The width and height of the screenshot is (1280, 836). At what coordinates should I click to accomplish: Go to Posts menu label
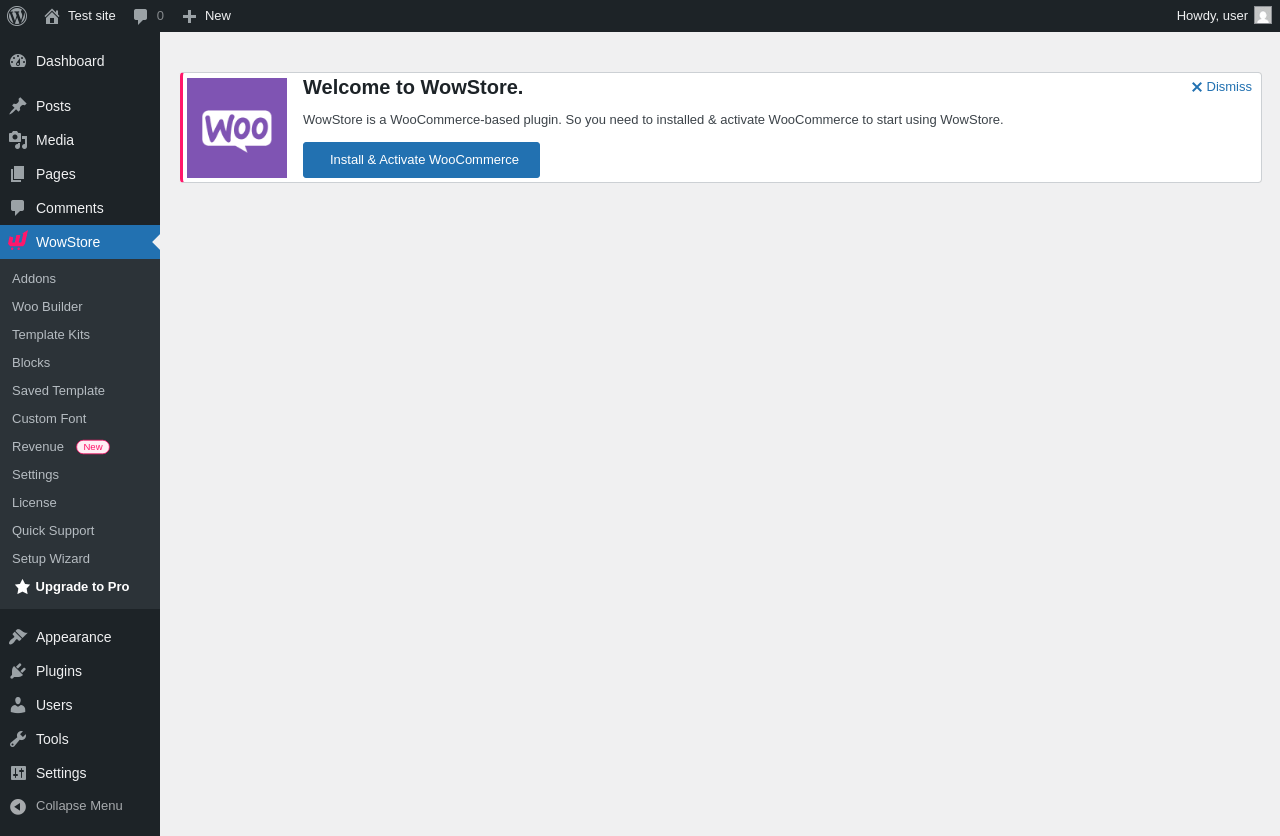[x=53, y=106]
